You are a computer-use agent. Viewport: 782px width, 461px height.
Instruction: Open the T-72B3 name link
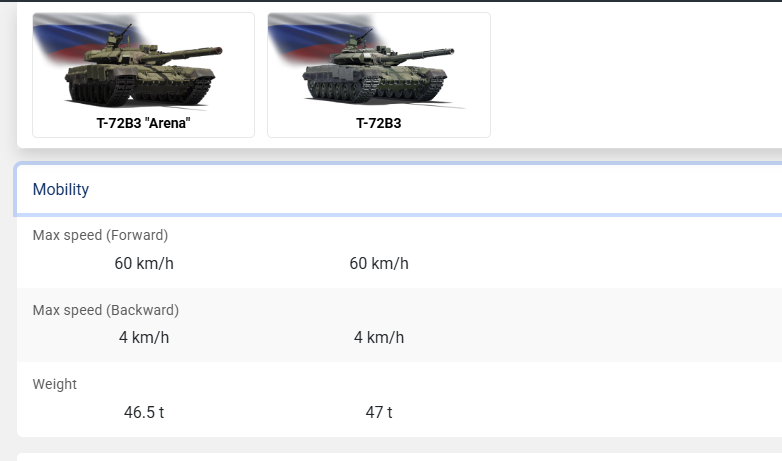379,123
